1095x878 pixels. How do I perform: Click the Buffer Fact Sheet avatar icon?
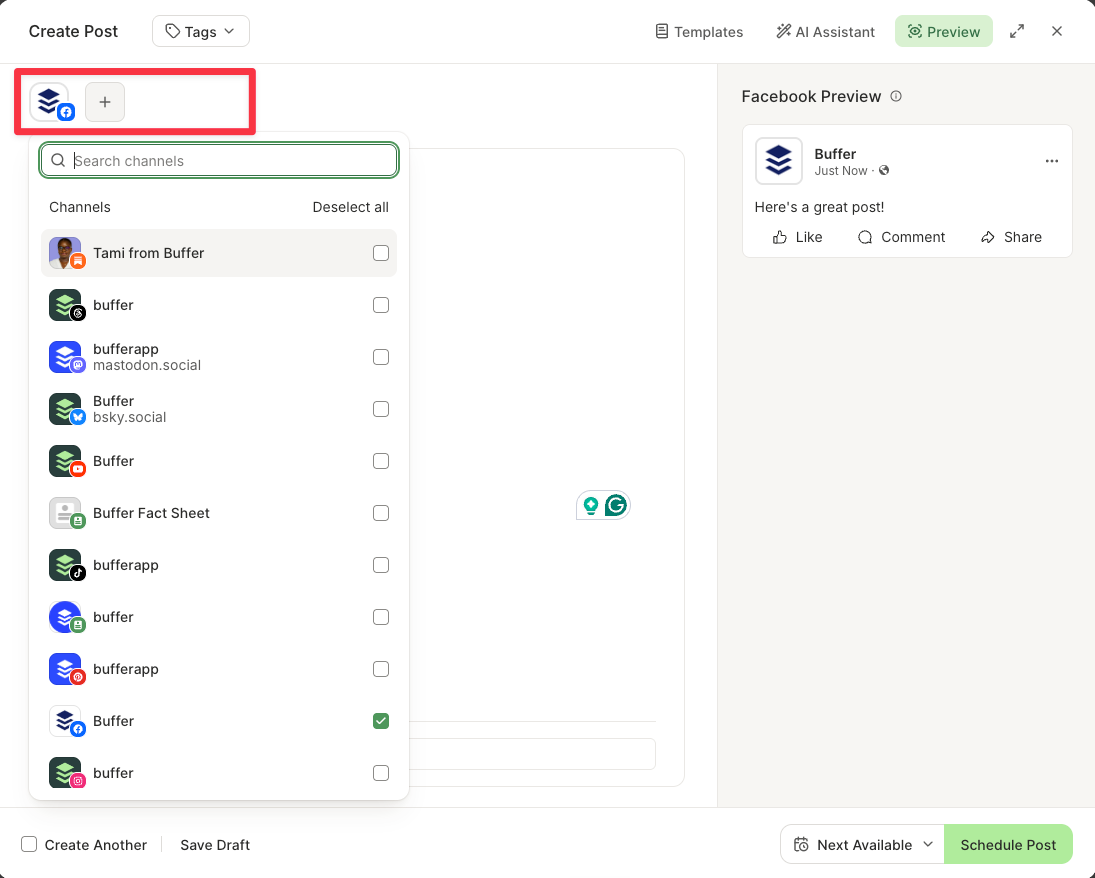point(66,513)
